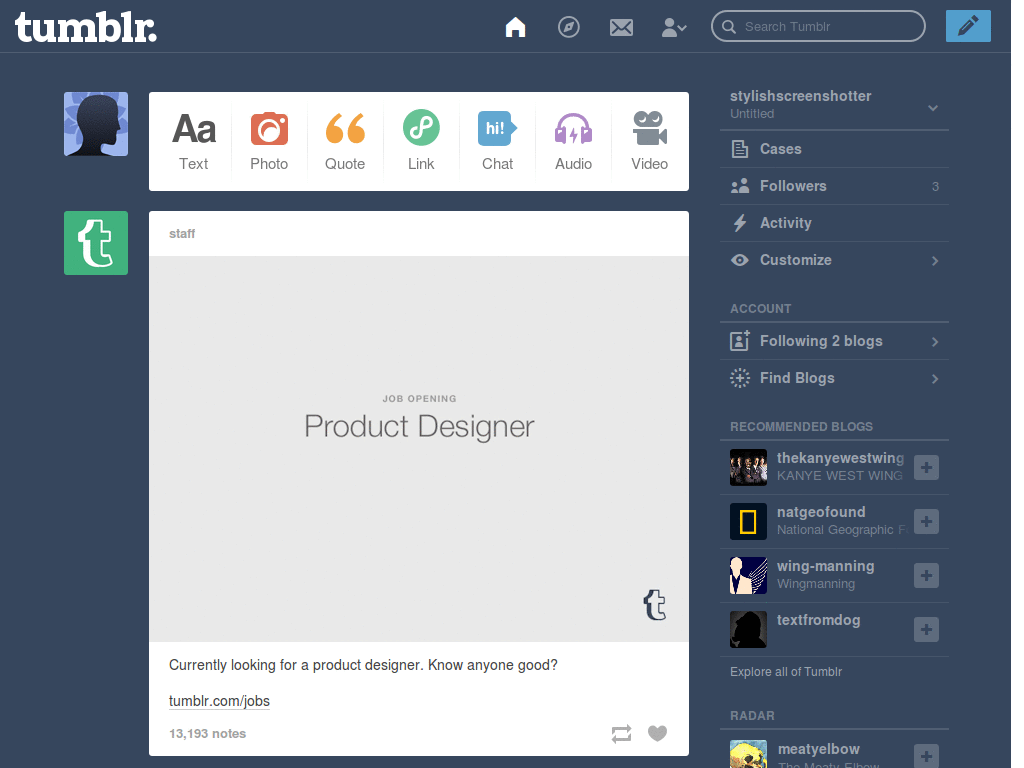Click the Cases document icon

(740, 149)
